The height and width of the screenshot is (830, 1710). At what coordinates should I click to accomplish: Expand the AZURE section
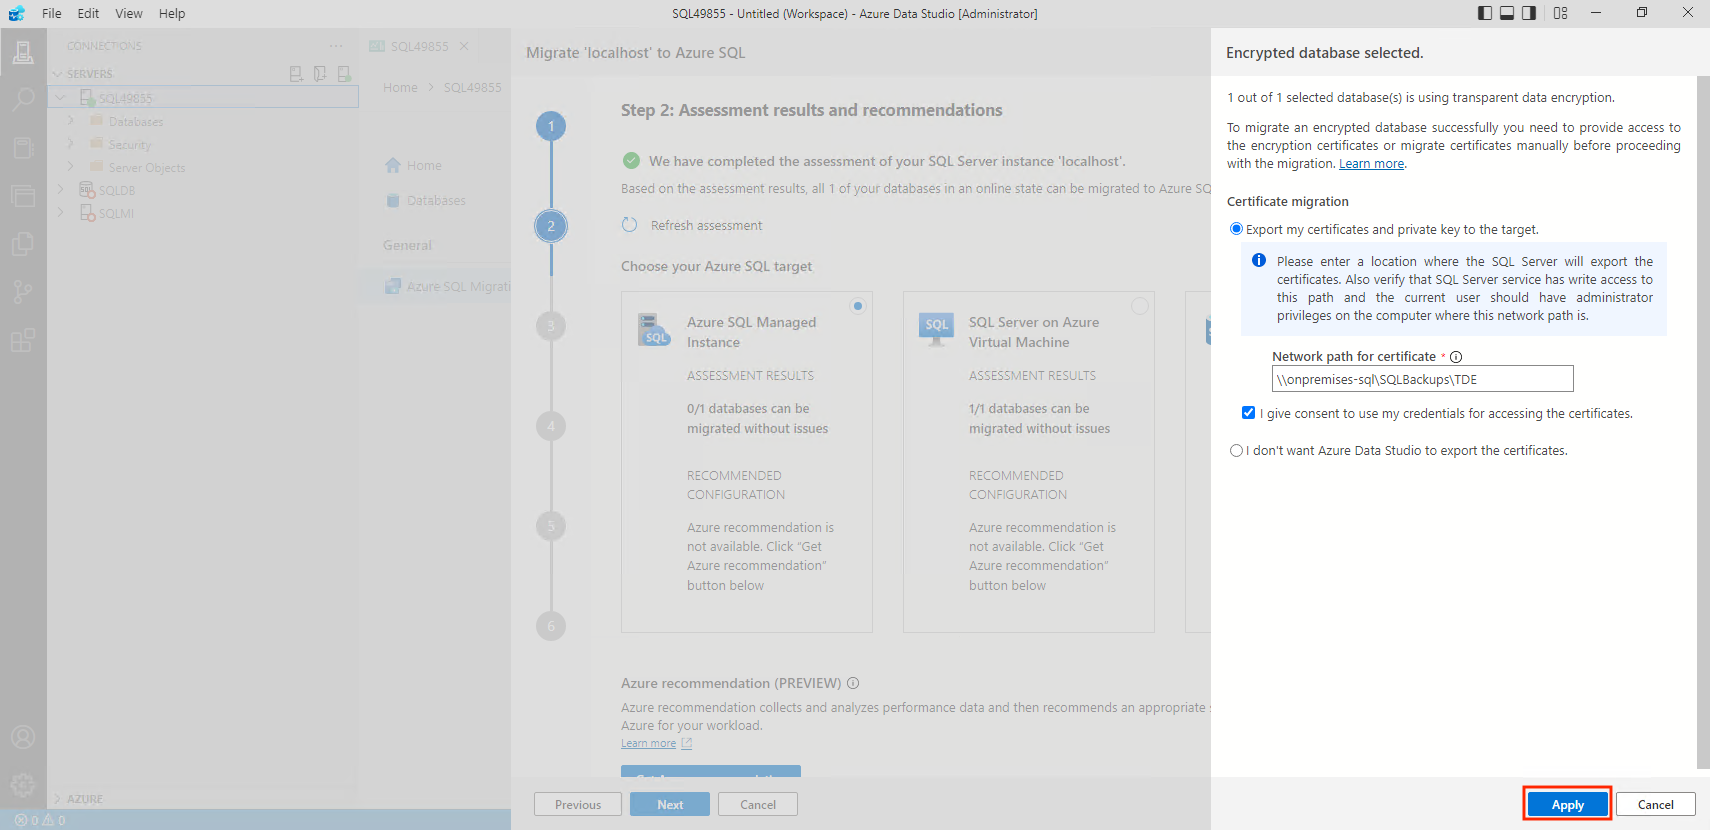(57, 799)
